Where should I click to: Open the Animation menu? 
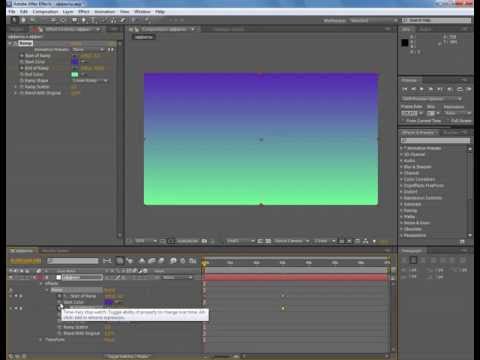pos(105,11)
